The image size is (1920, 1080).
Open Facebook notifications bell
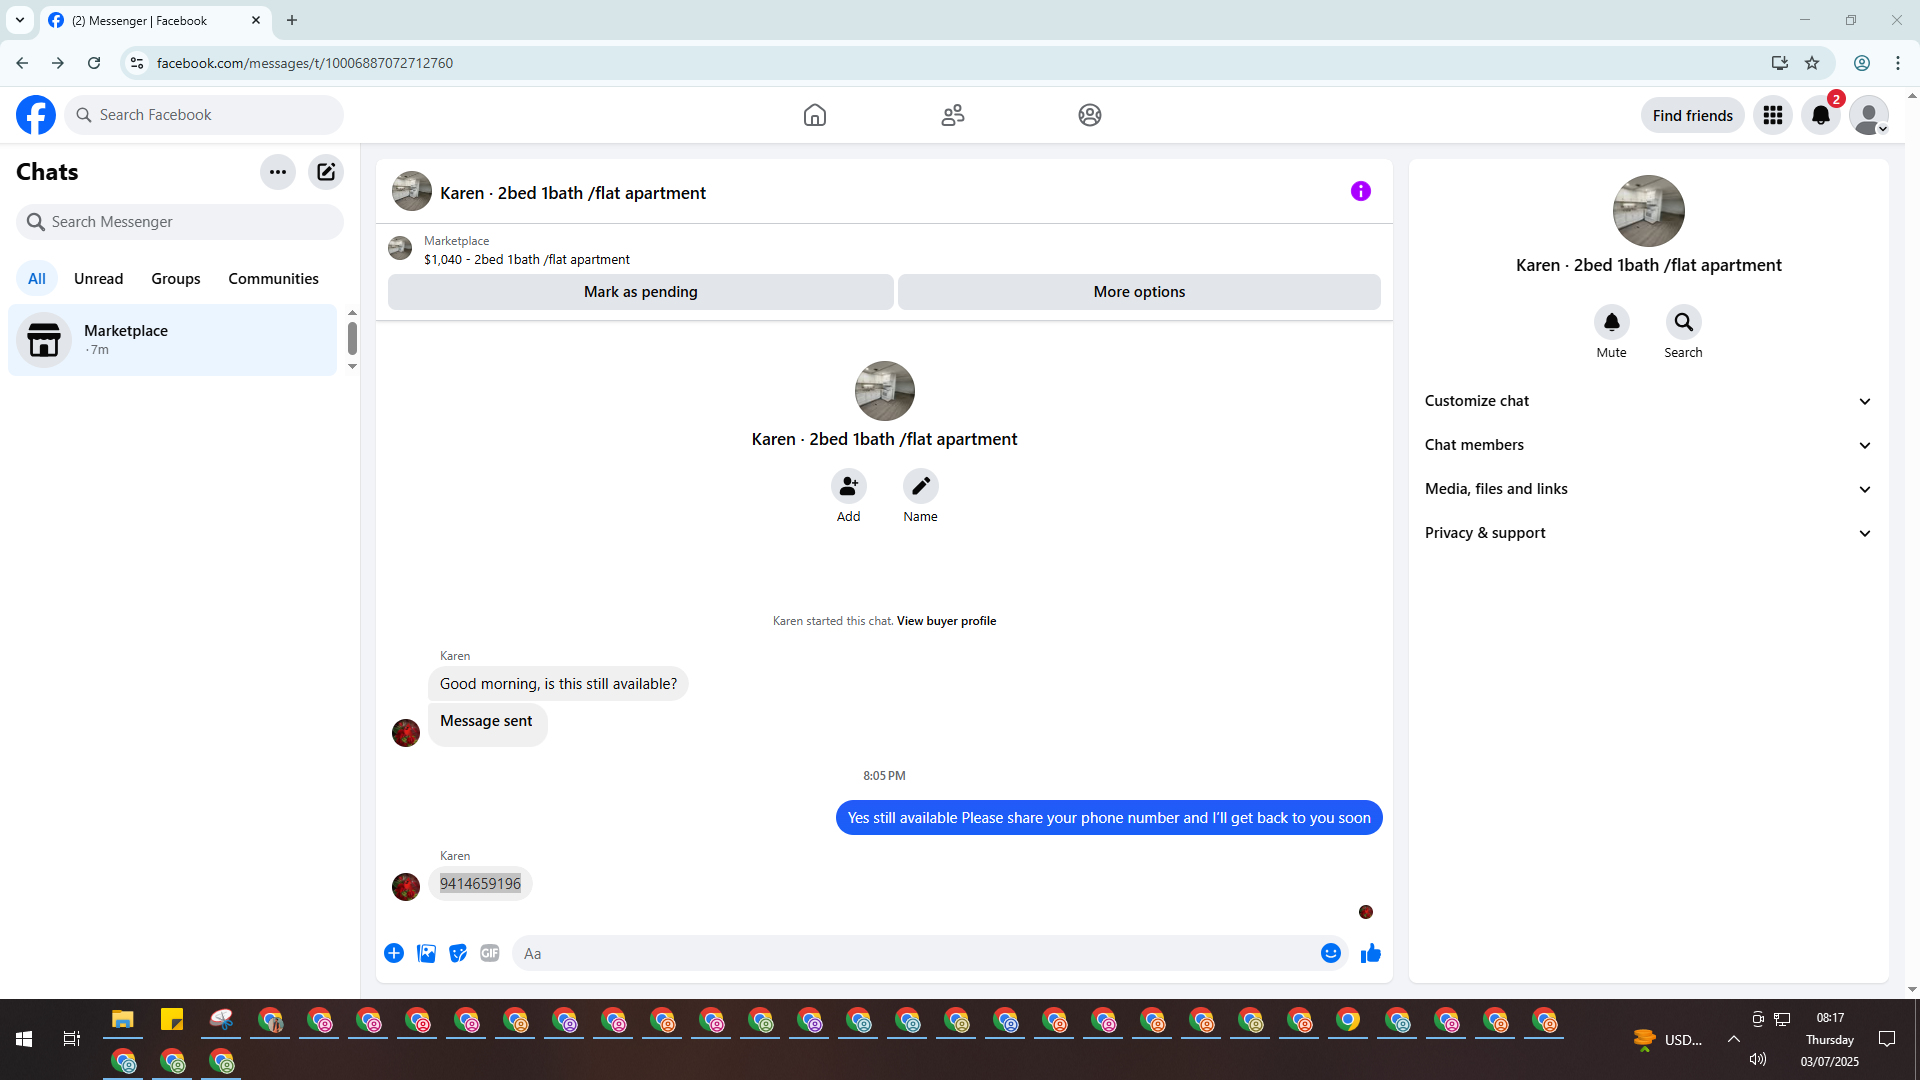pos(1820,115)
